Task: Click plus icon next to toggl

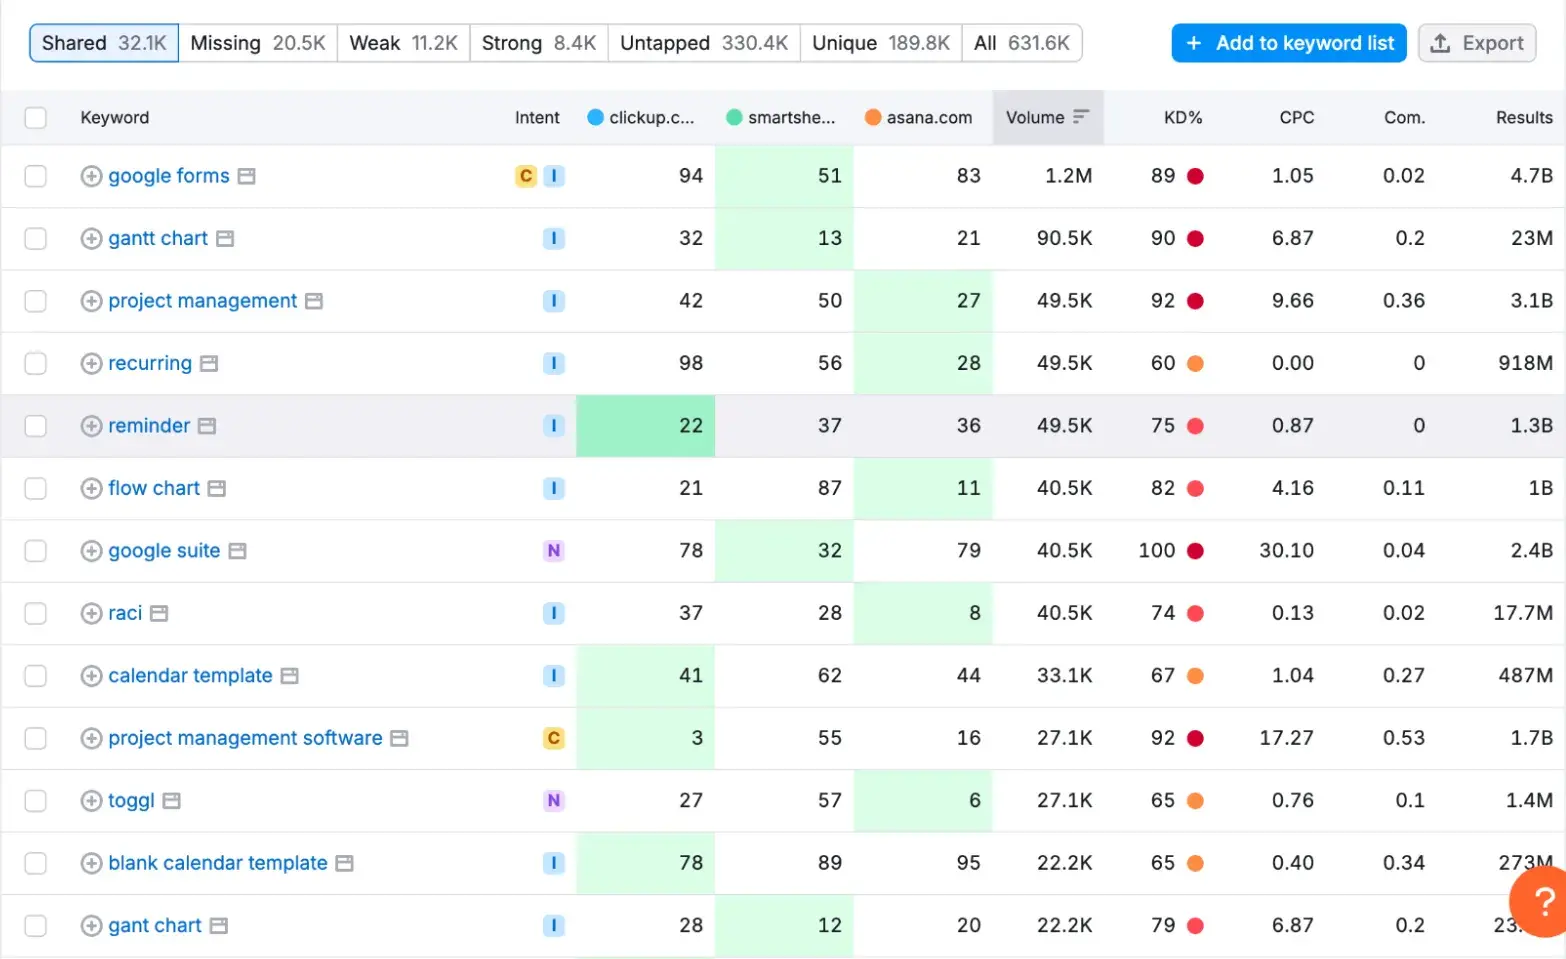Action: pos(91,801)
